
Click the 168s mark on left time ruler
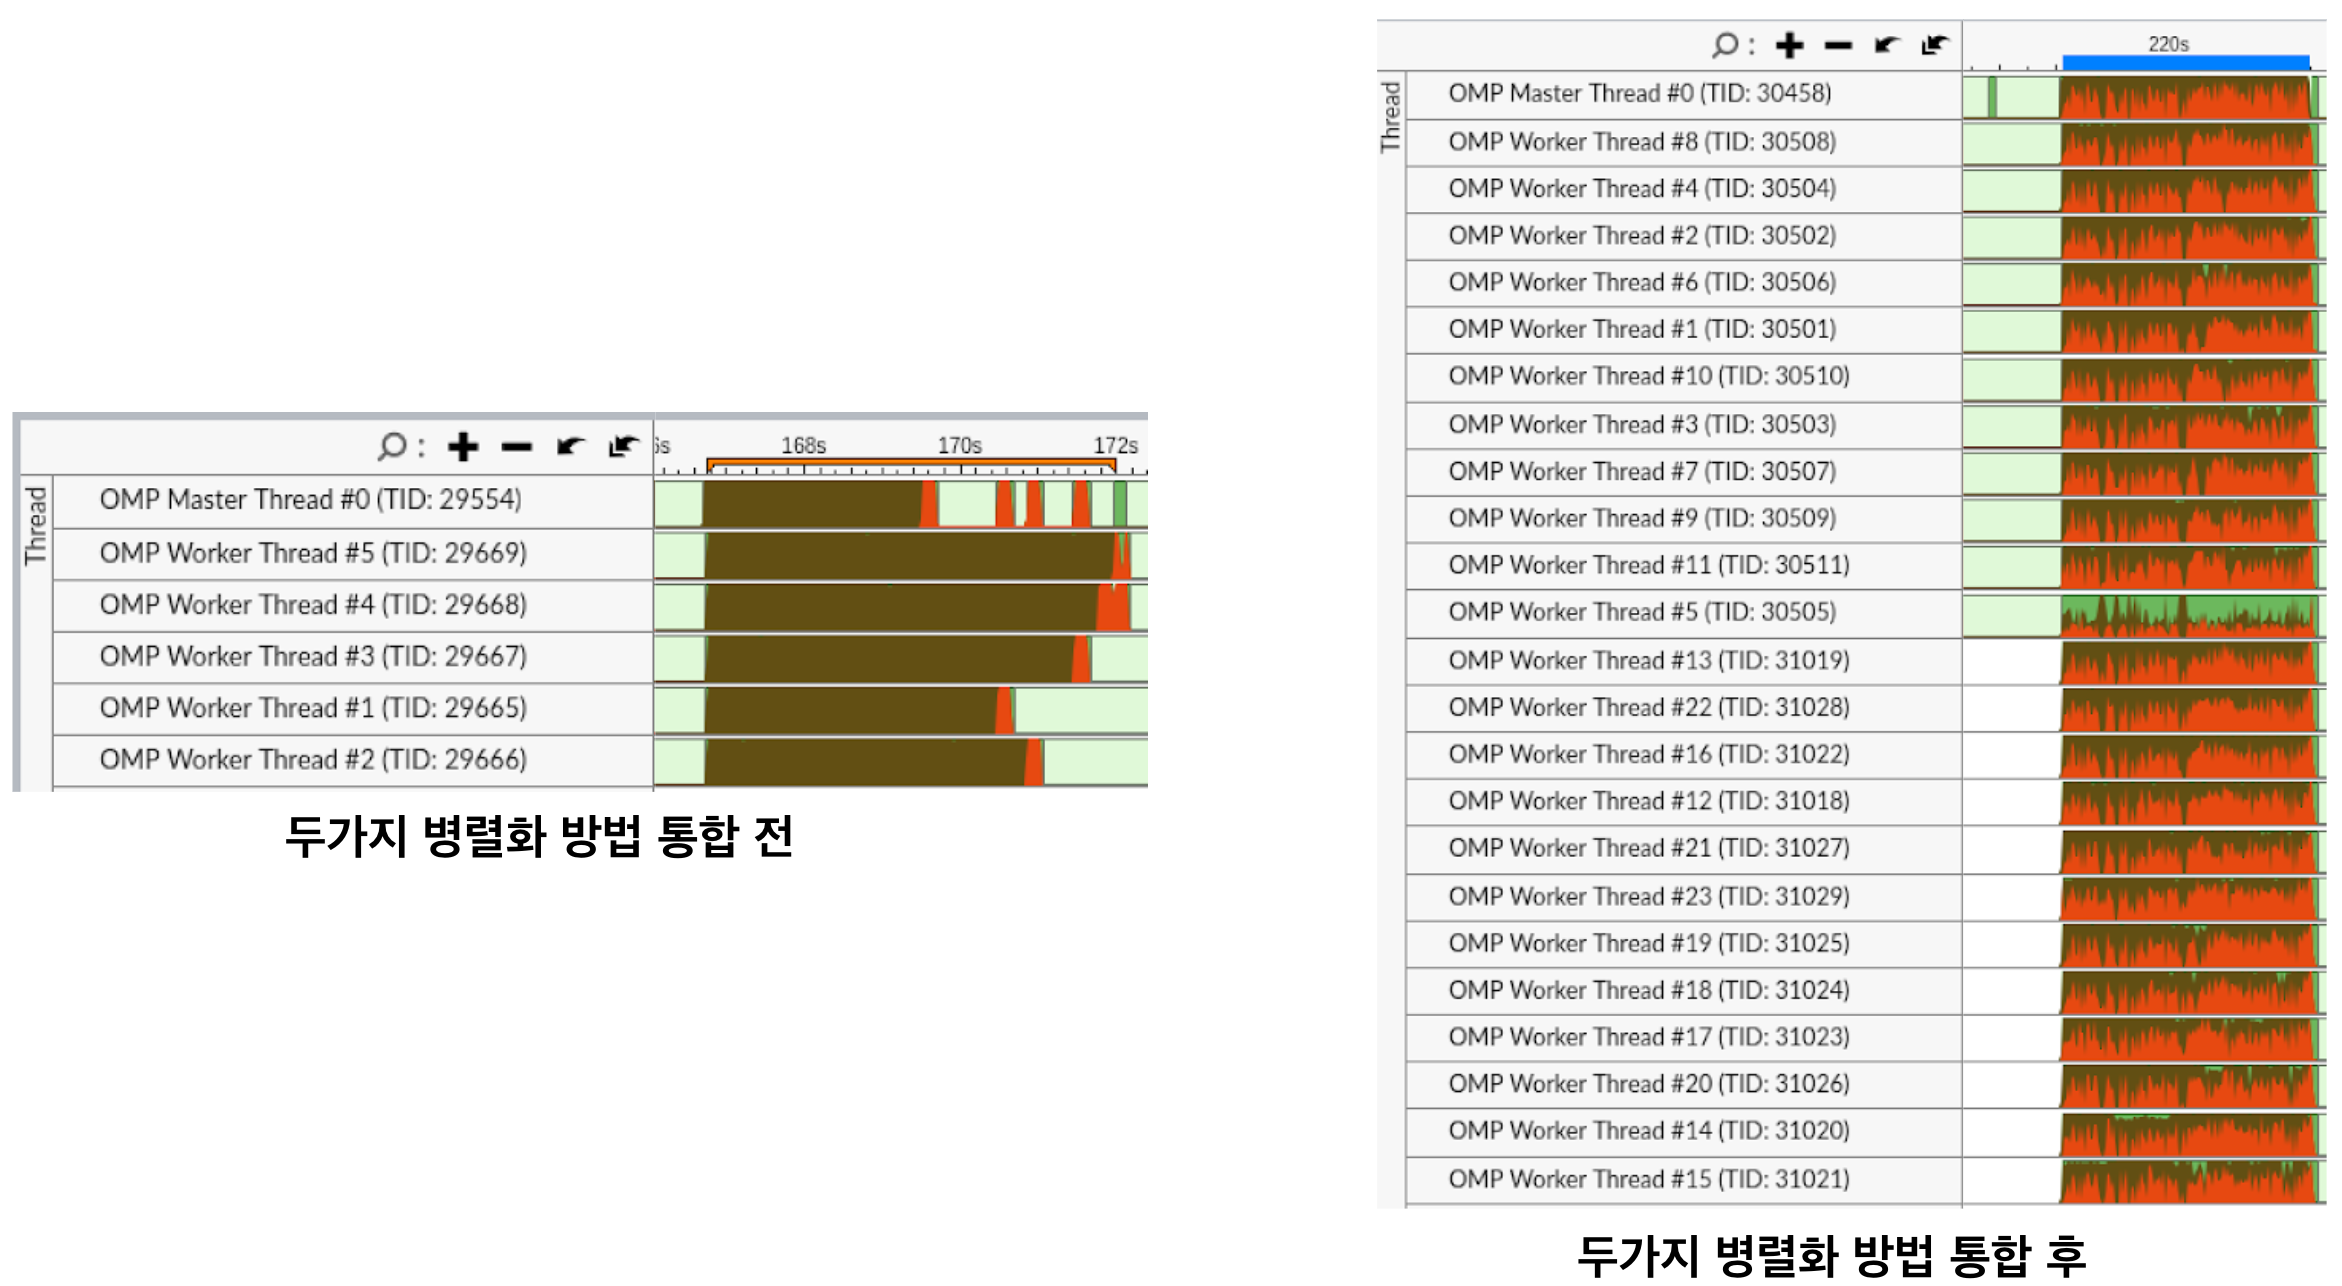[804, 446]
